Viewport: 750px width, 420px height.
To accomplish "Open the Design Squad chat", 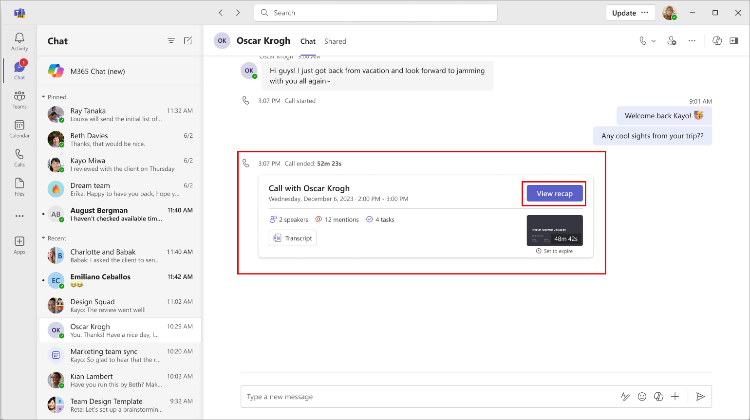I will click(120, 305).
